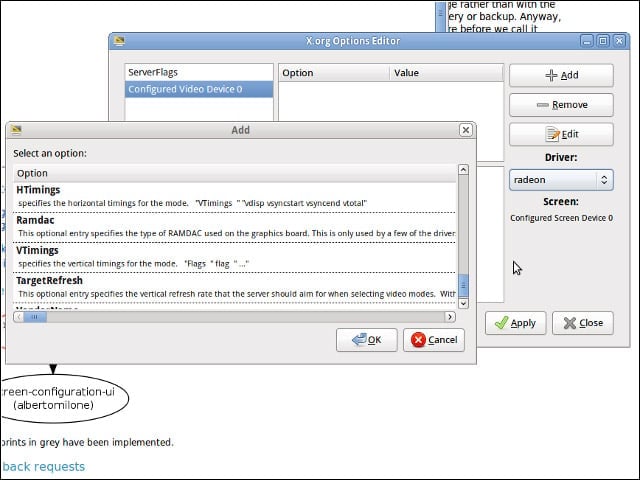Click the Add dialog title bar icon
This screenshot has height=480, width=640.
point(16,130)
